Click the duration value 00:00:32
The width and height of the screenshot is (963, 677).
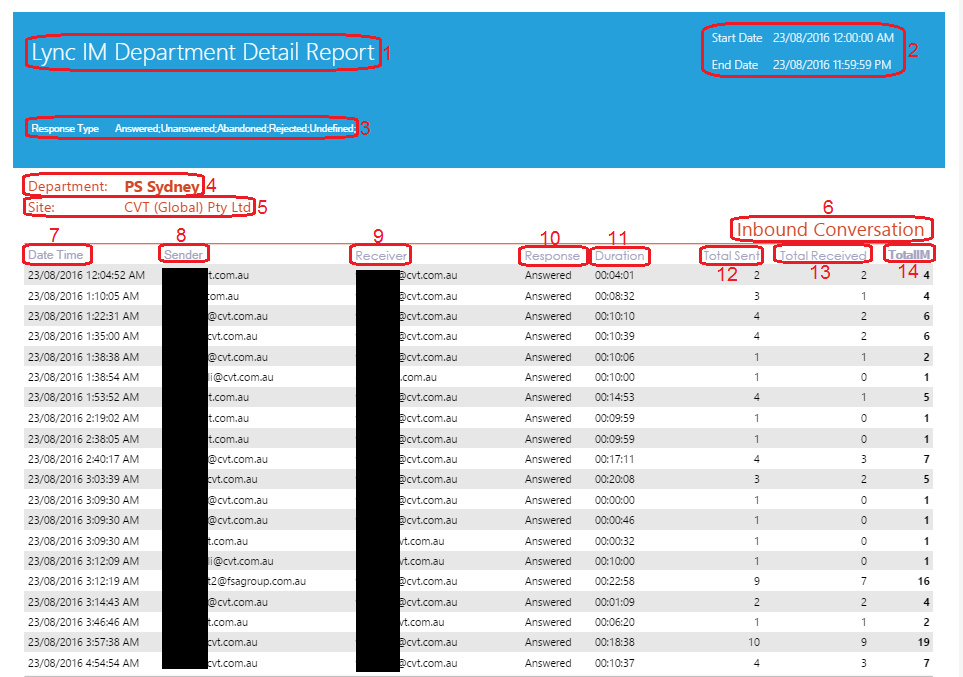click(614, 541)
